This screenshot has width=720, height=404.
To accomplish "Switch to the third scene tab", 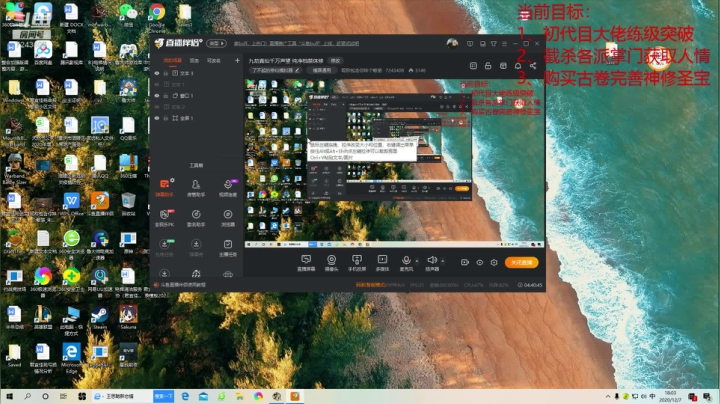I will coord(214,61).
